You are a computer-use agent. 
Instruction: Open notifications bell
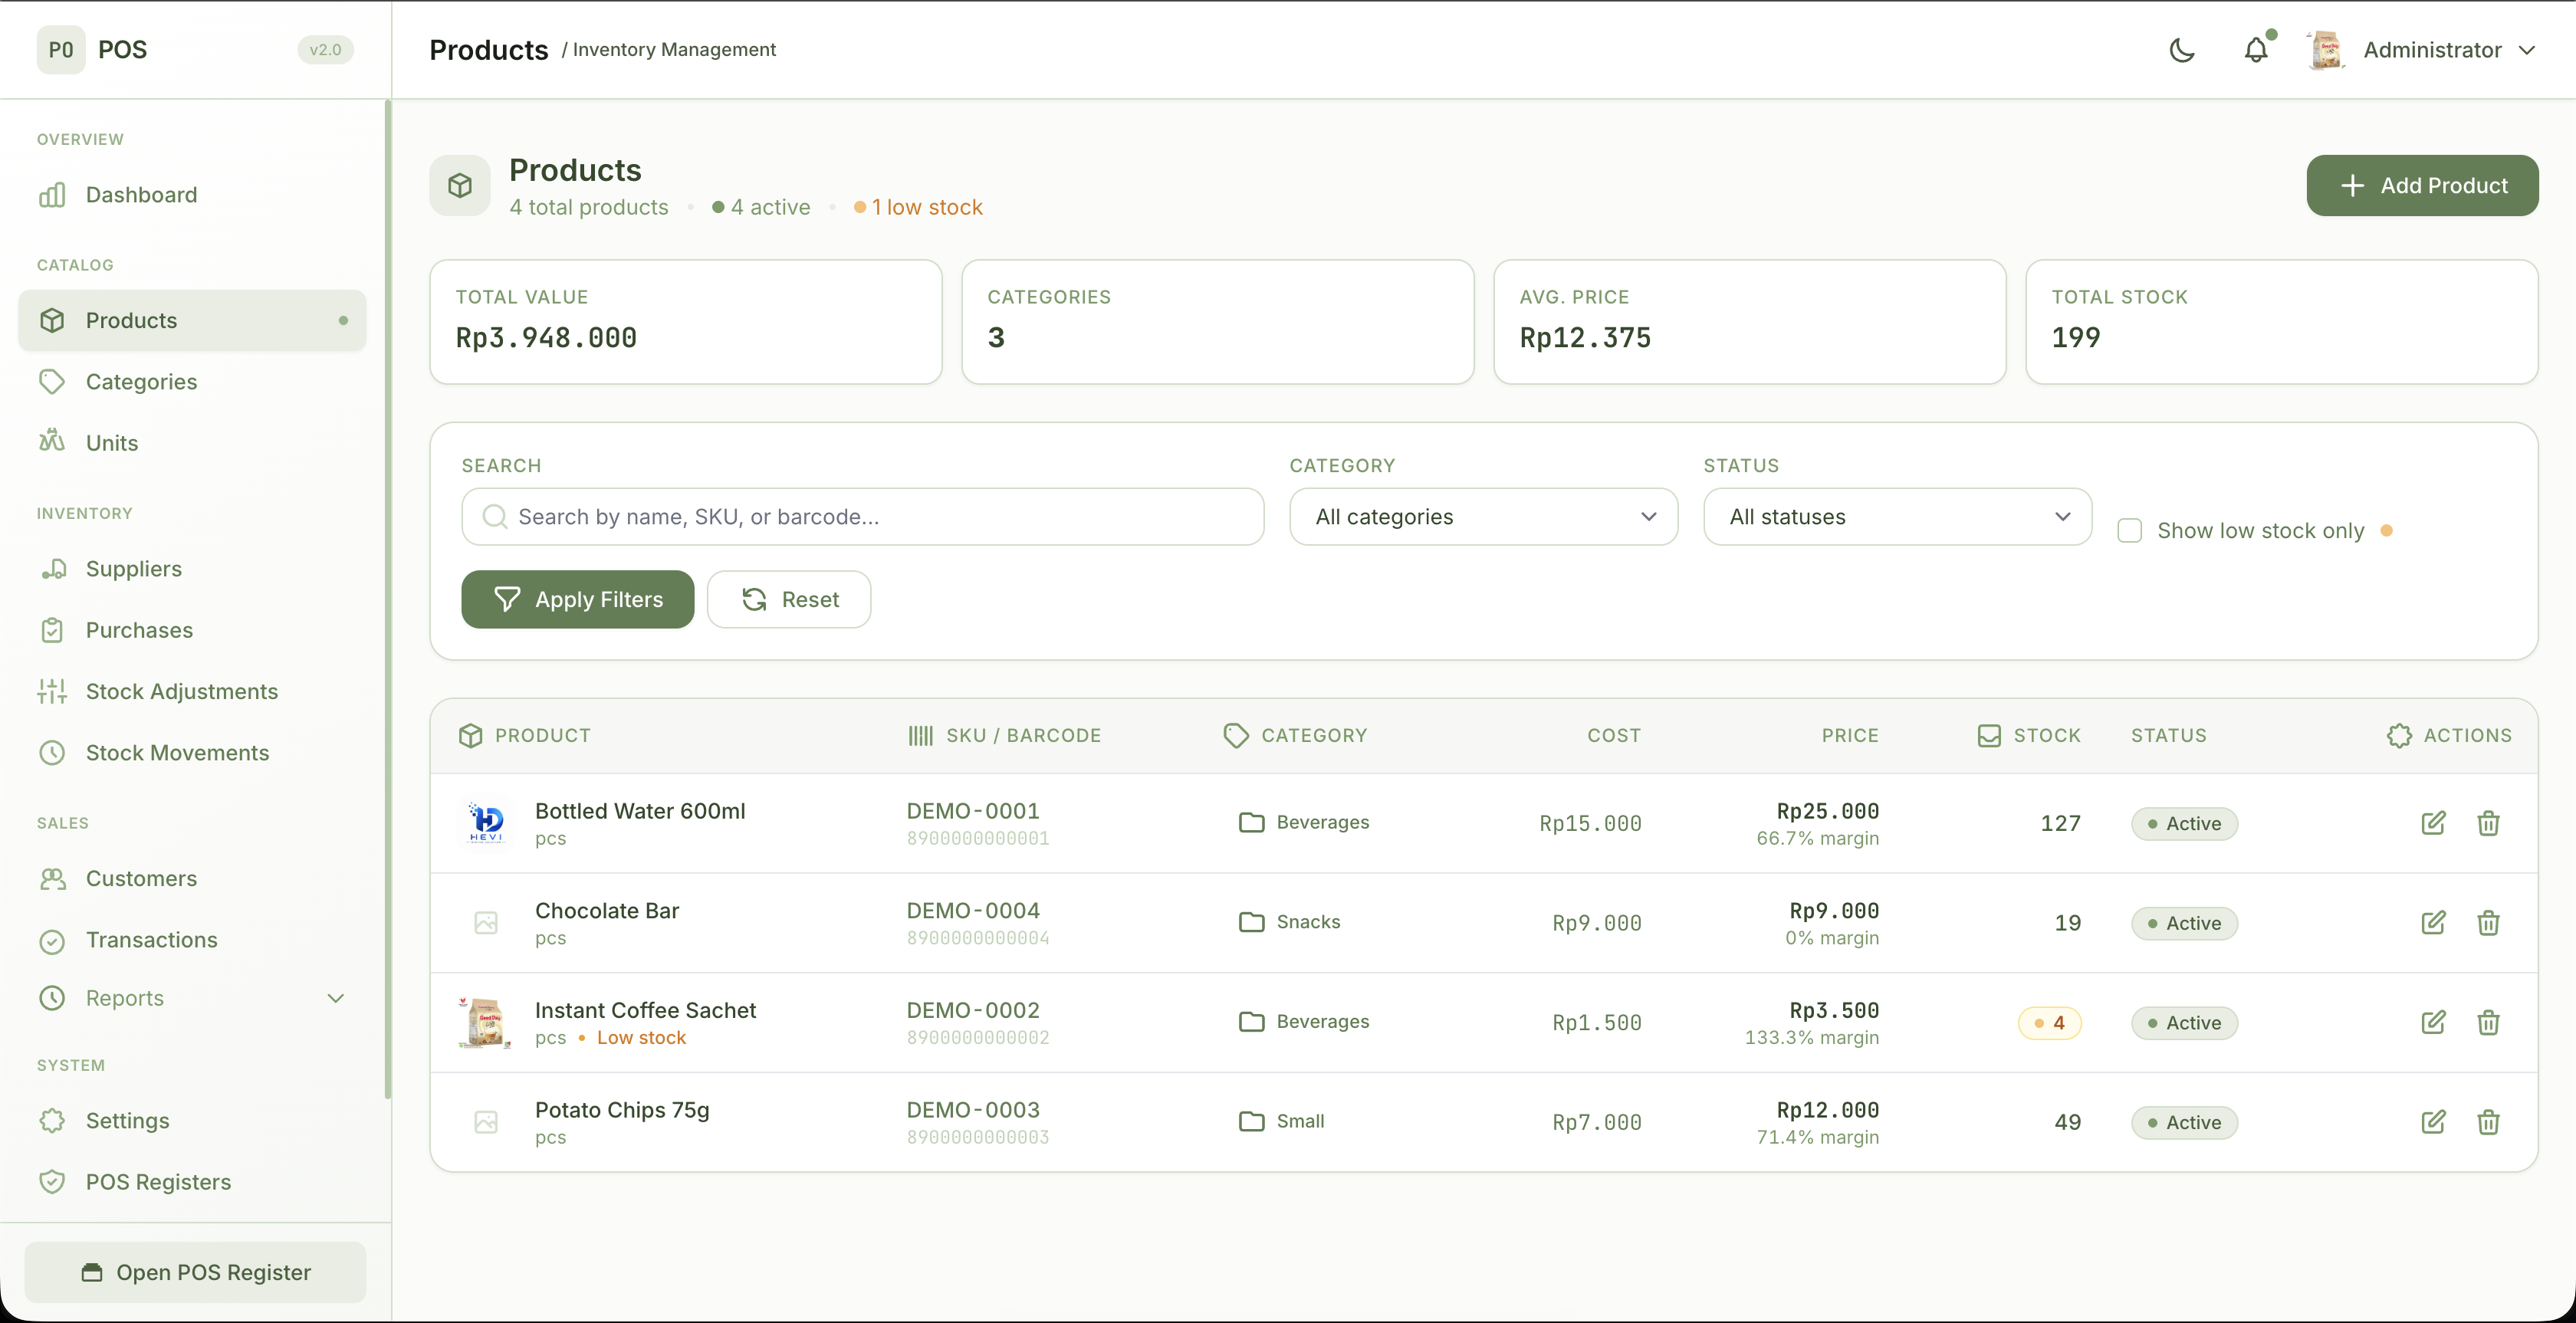click(x=2256, y=50)
